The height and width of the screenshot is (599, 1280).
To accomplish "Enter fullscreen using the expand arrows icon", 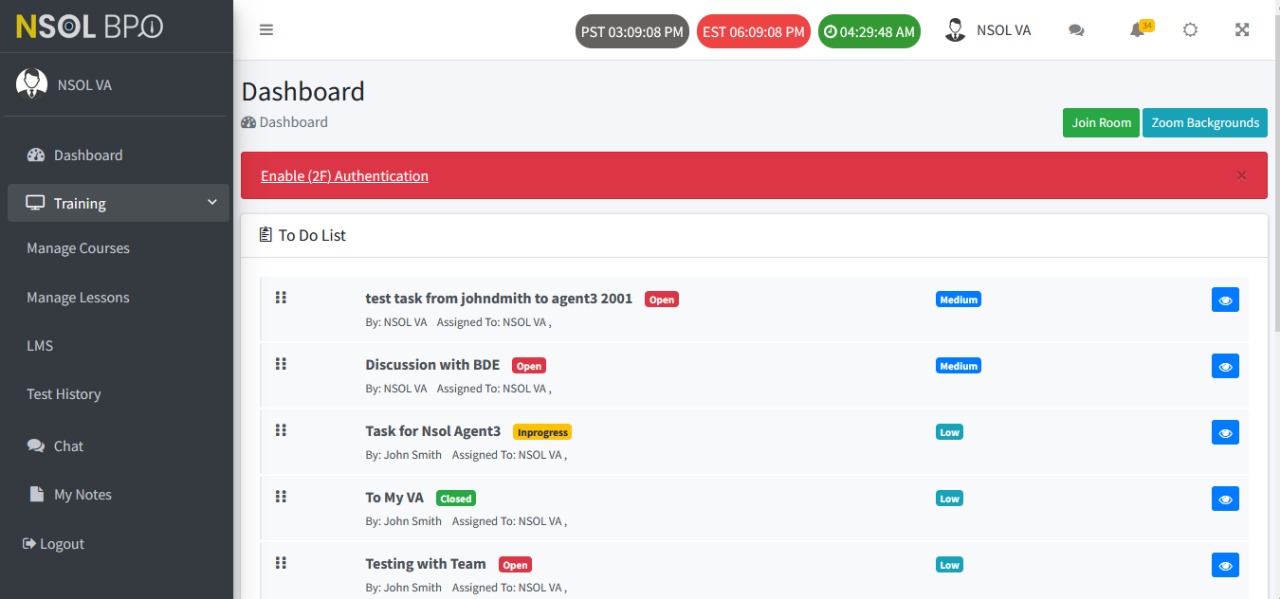I will click(1242, 30).
